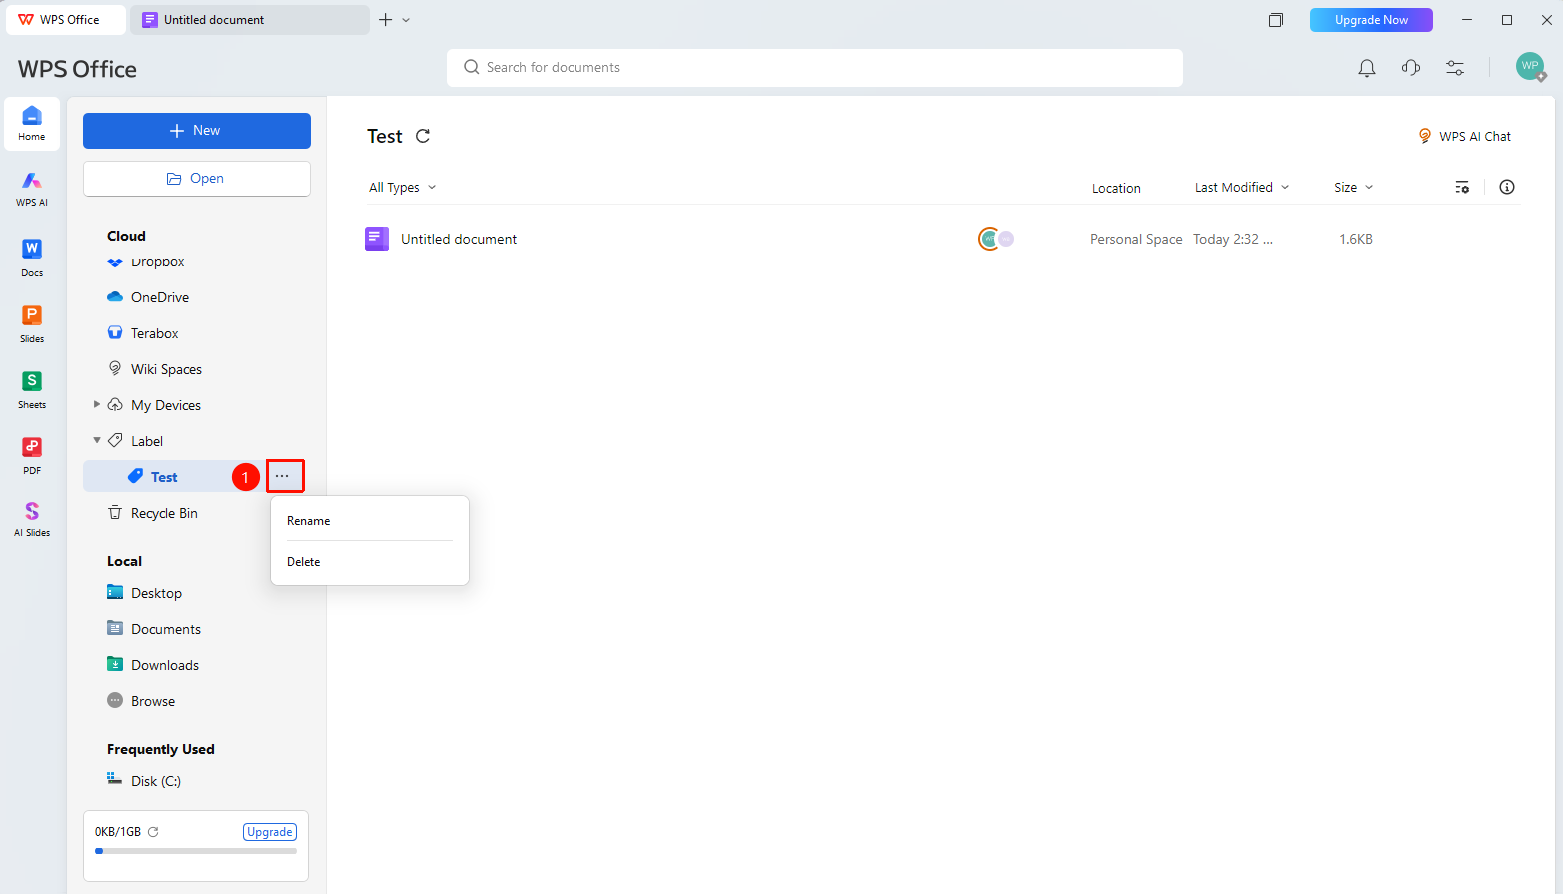Collapse the Label tree node
The height and width of the screenshot is (894, 1563).
tap(97, 440)
